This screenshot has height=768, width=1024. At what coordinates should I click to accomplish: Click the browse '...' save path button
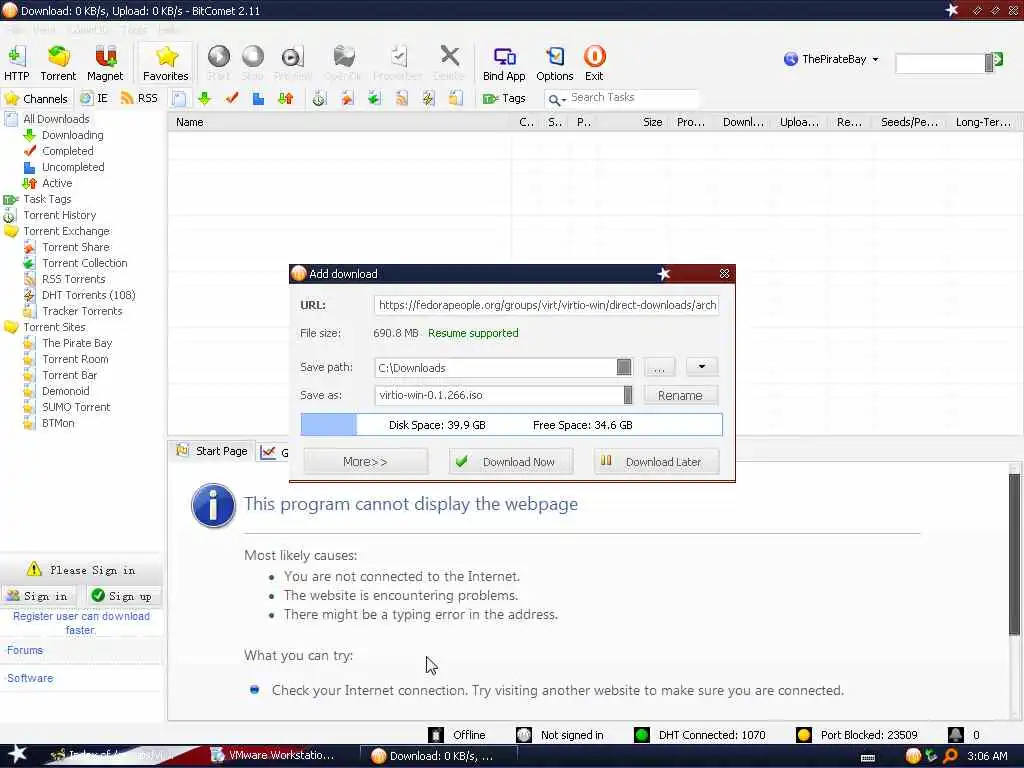pyautogui.click(x=659, y=367)
